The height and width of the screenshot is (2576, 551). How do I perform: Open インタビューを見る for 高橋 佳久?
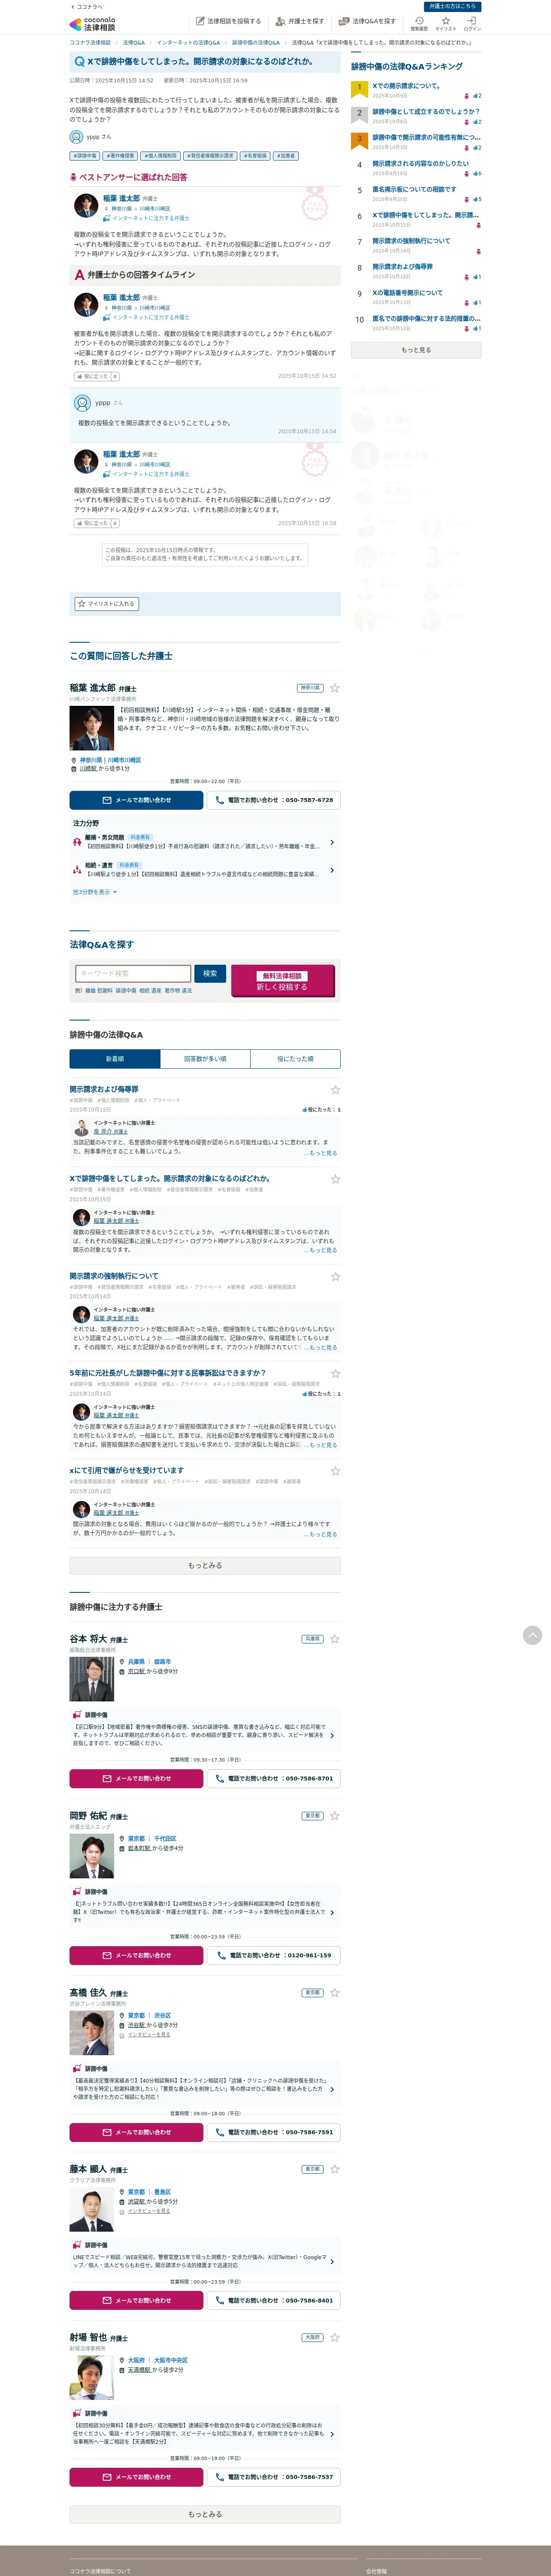148,2034
